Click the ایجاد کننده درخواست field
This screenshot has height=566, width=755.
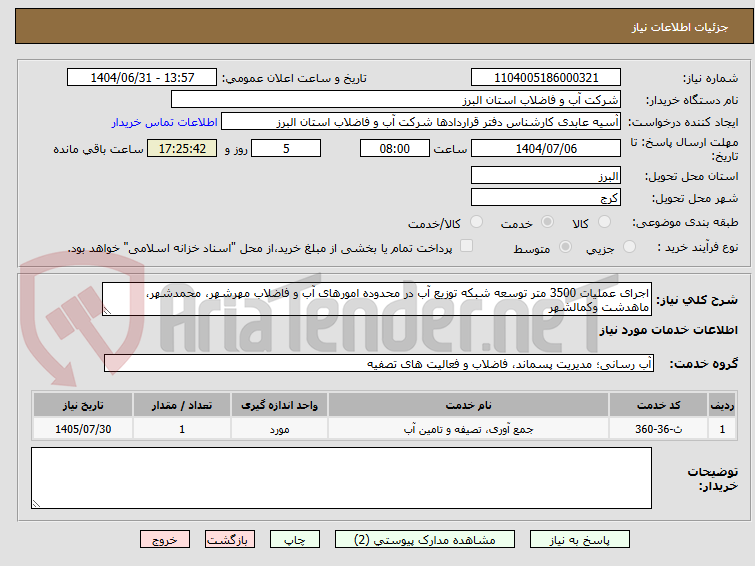pos(420,122)
